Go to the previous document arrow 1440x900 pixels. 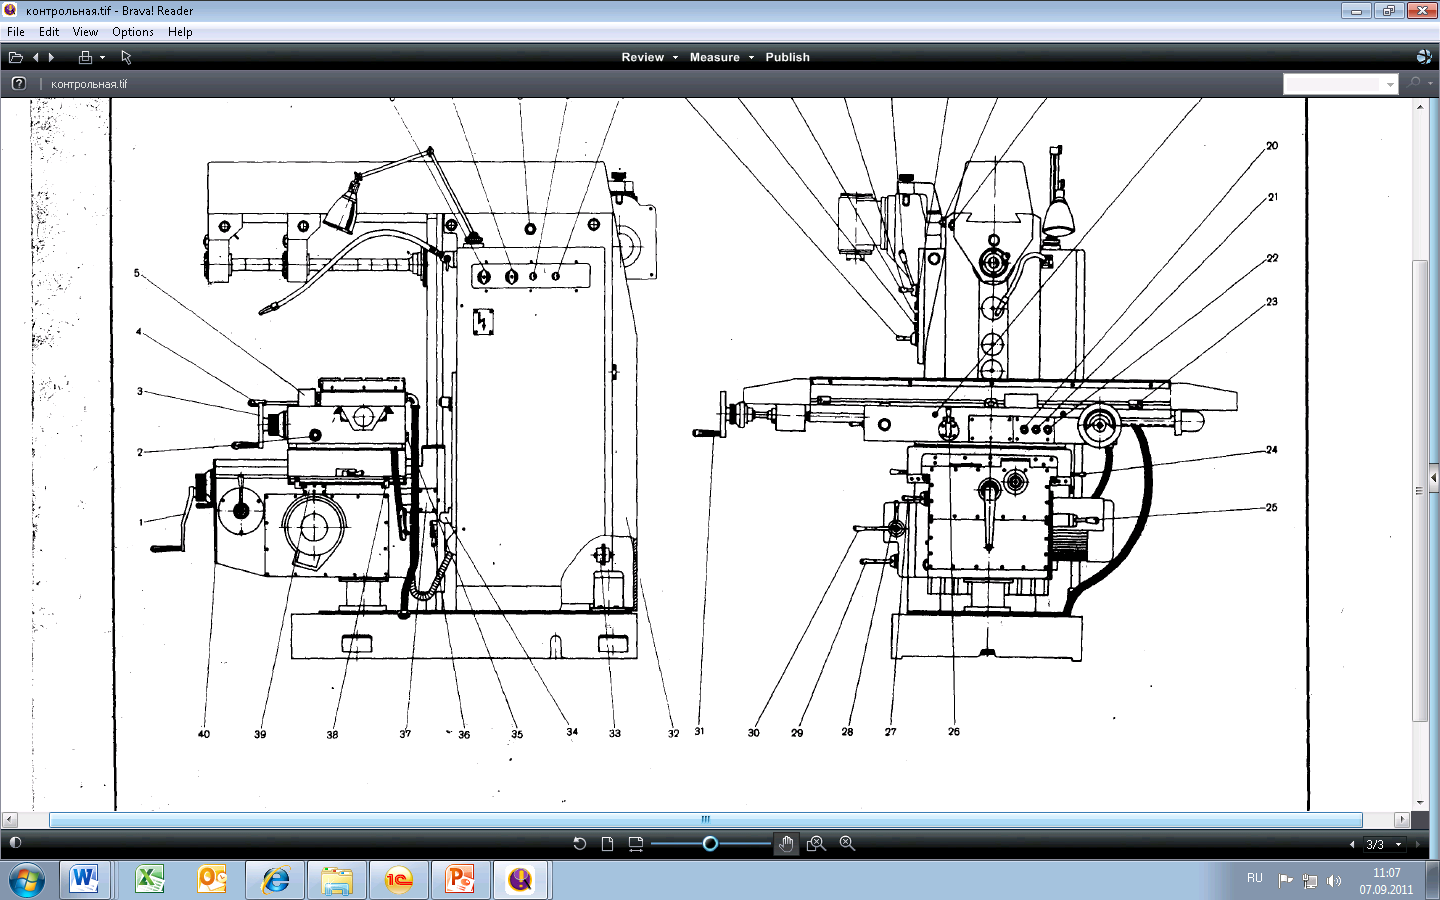[36, 58]
